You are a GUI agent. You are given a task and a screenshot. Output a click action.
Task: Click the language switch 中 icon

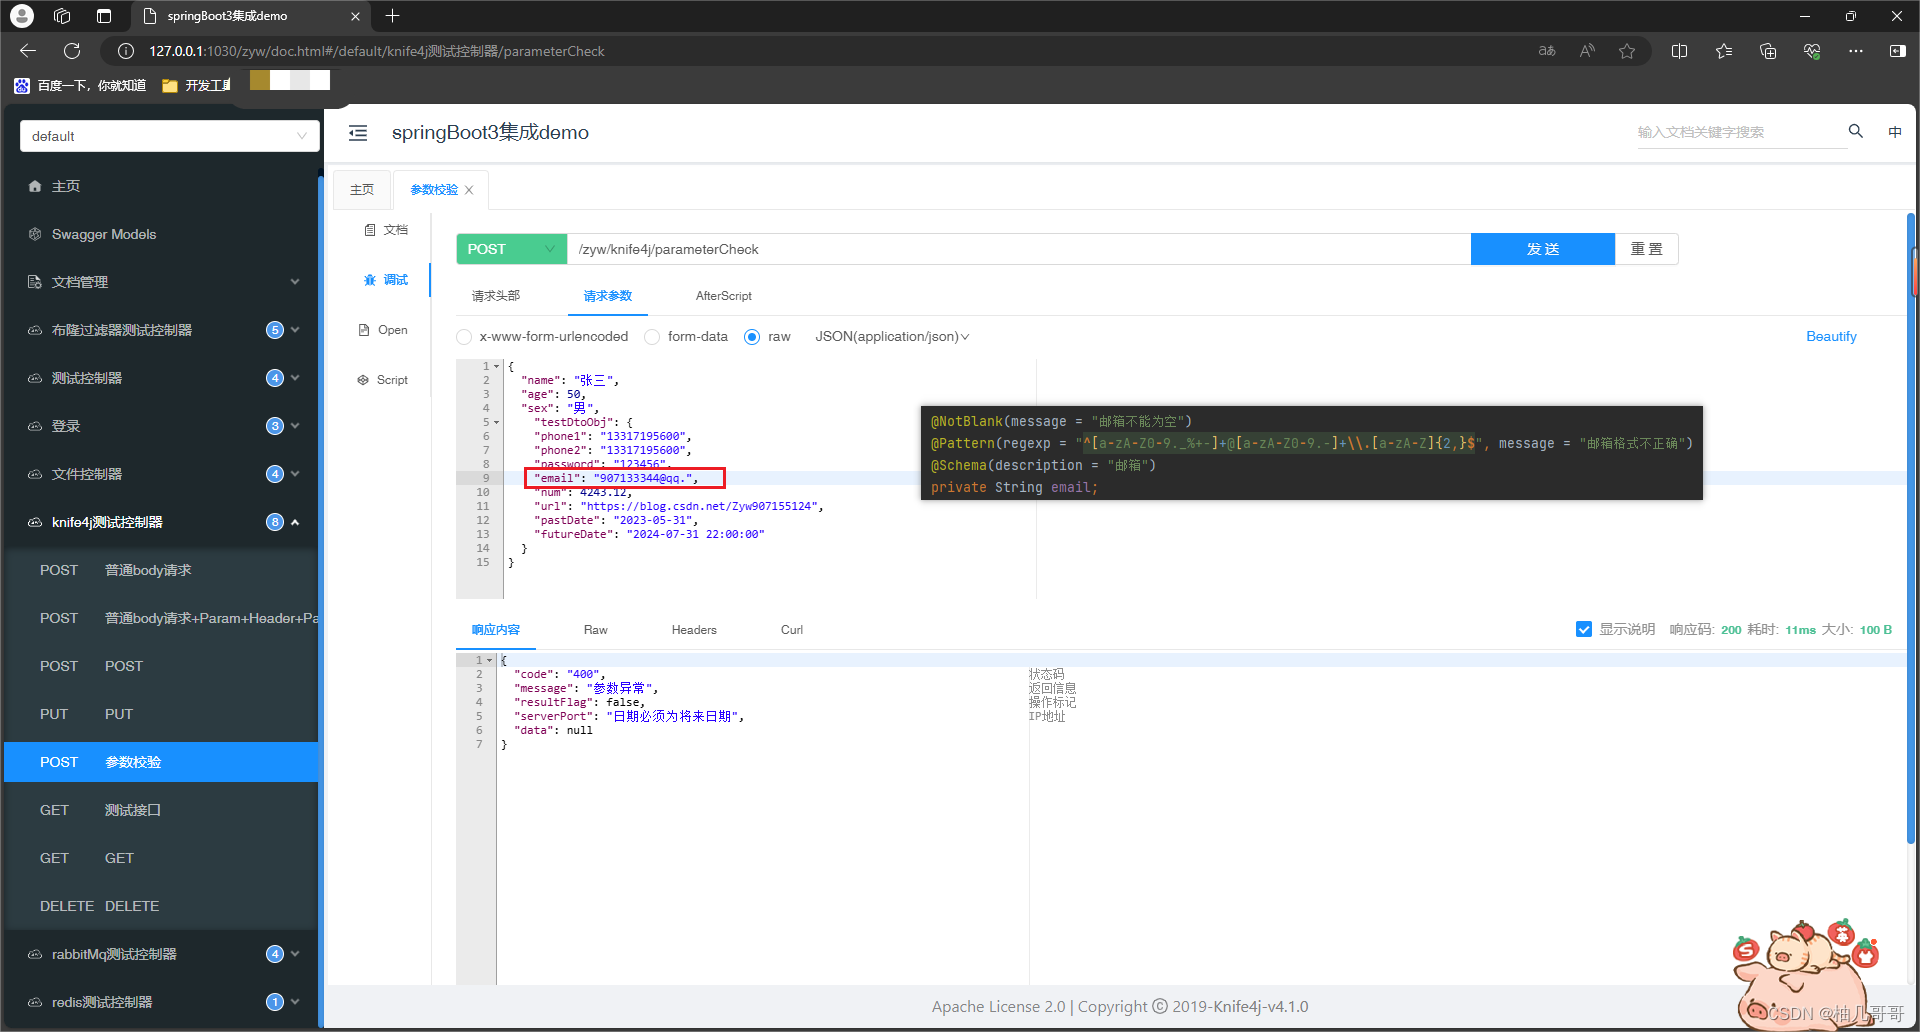(x=1894, y=132)
